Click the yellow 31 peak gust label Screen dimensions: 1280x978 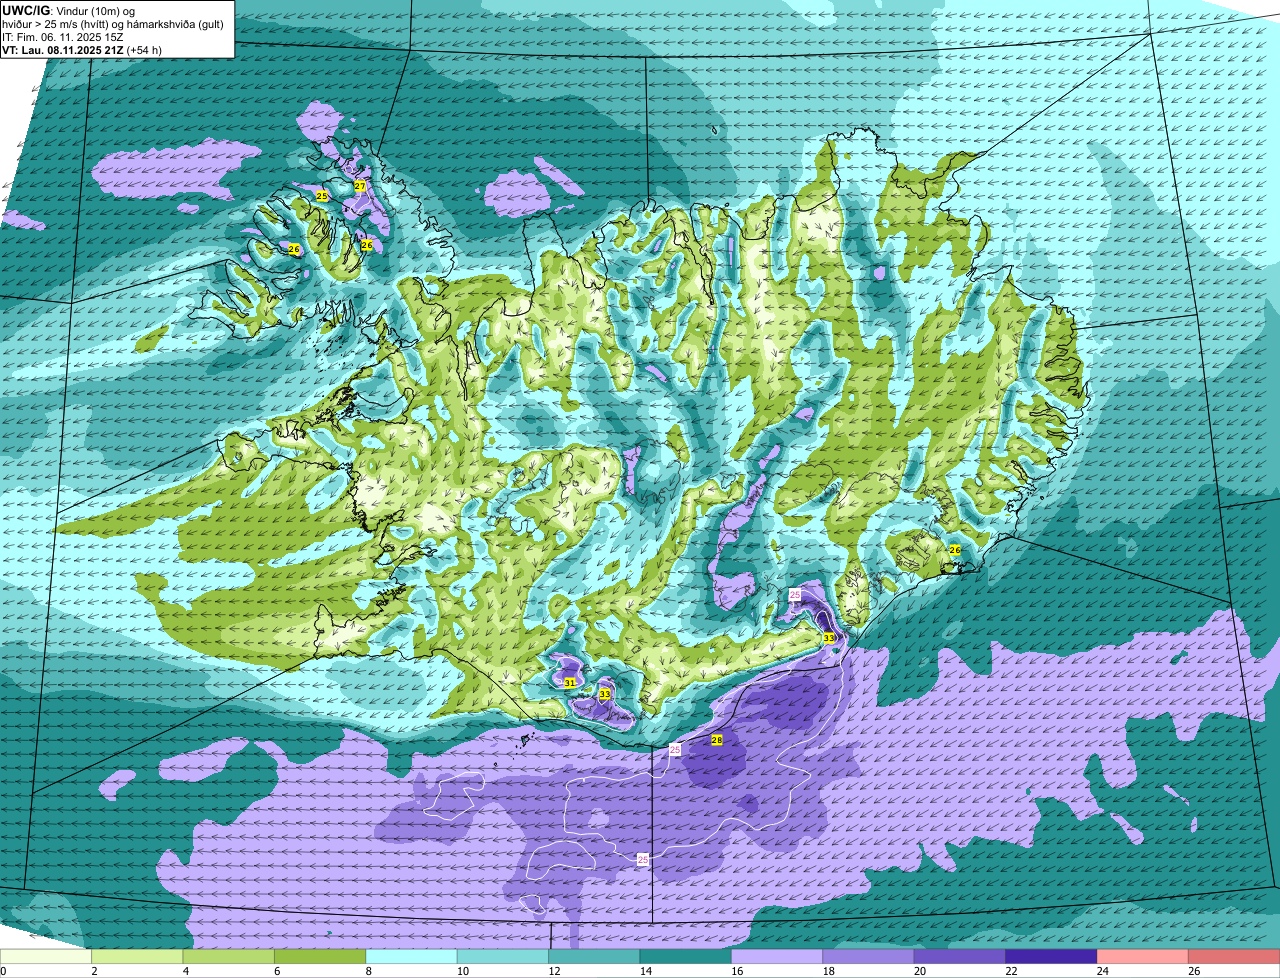pos(569,683)
